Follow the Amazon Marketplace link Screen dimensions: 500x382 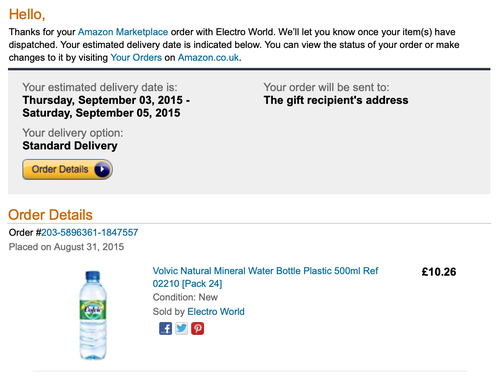tap(123, 32)
